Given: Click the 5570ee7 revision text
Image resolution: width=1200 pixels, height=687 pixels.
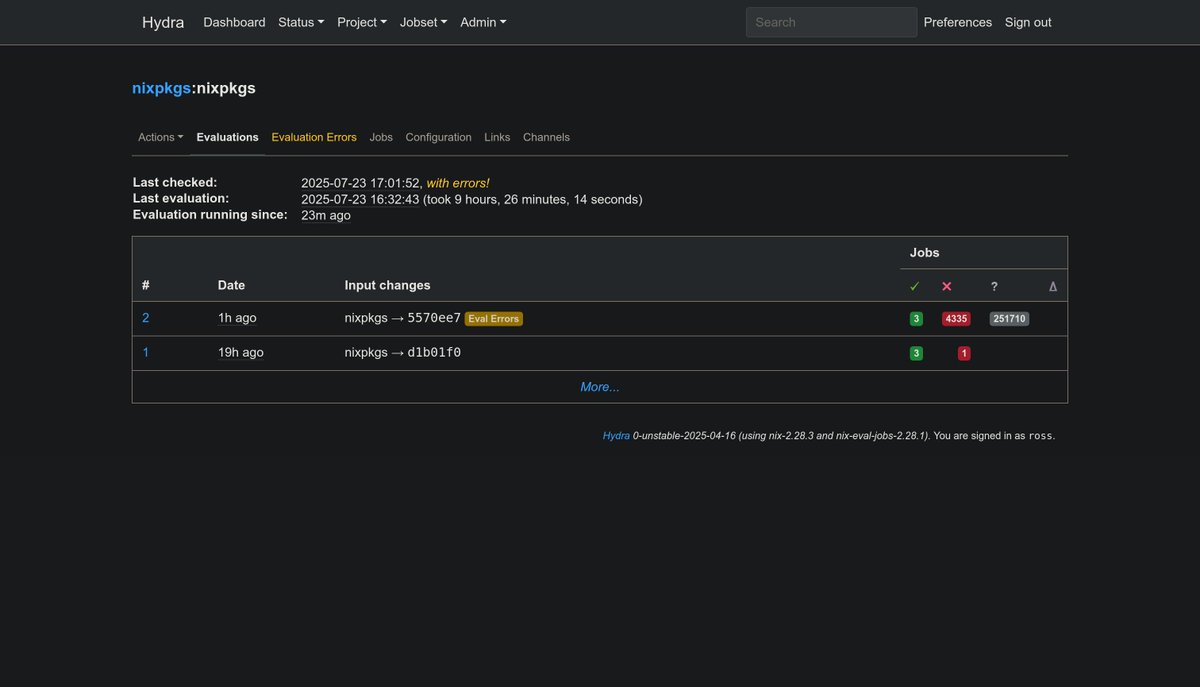Looking at the screenshot, I should (434, 318).
